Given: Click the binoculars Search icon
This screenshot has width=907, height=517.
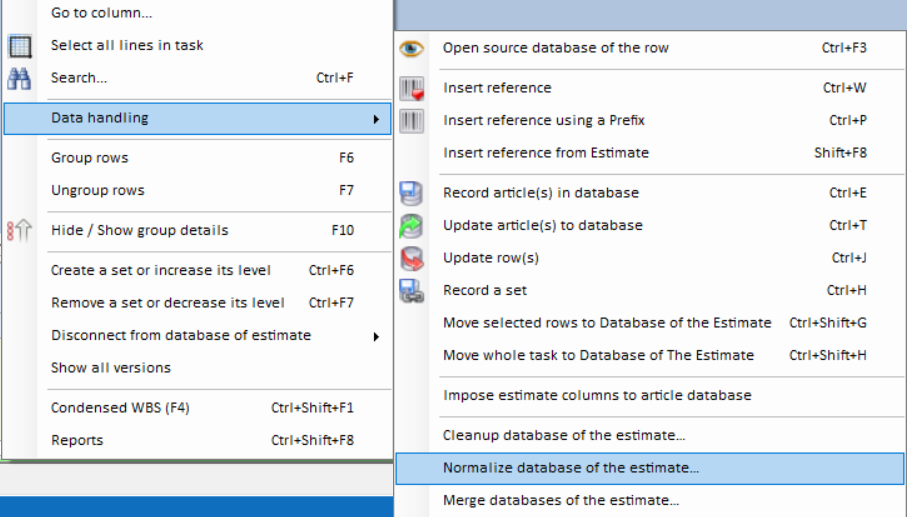Looking at the screenshot, I should click(19, 78).
